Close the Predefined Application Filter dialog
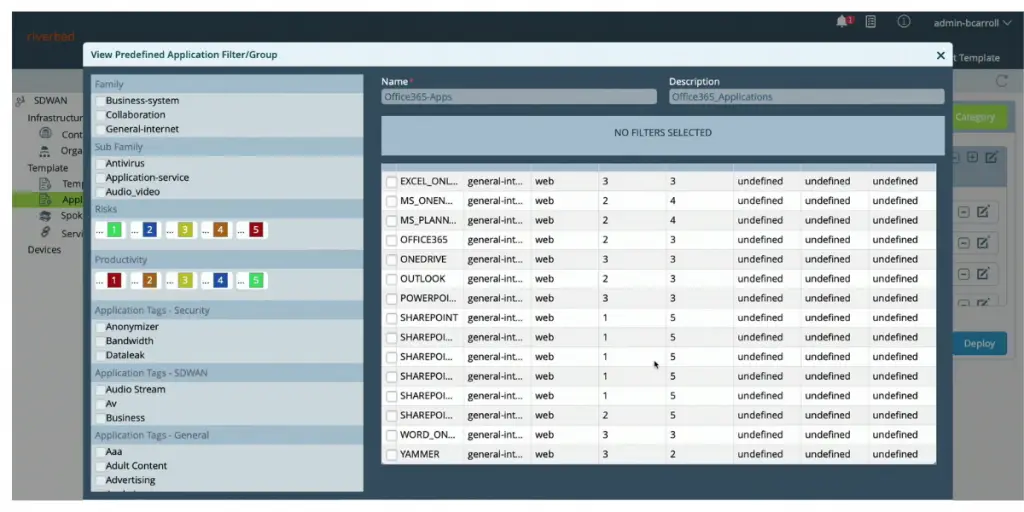Viewport: 1024px width, 512px height. 940,56
